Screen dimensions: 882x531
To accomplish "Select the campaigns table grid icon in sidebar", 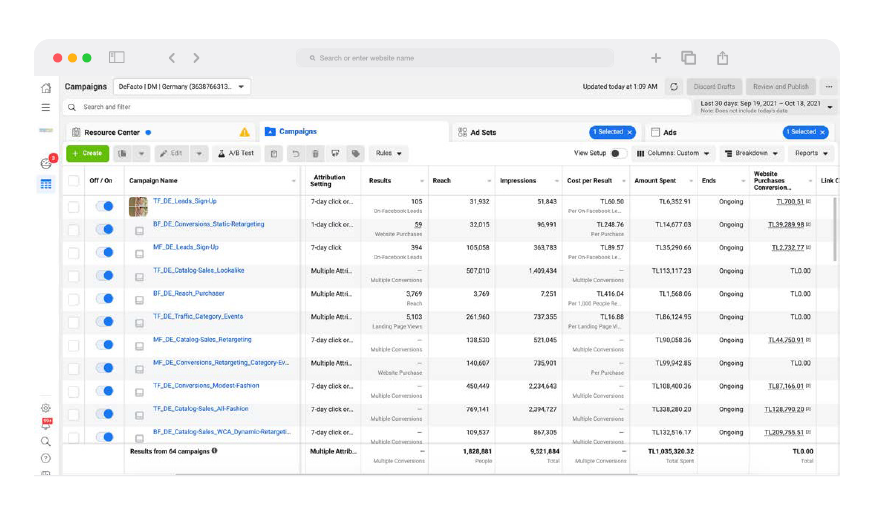I will (x=46, y=184).
